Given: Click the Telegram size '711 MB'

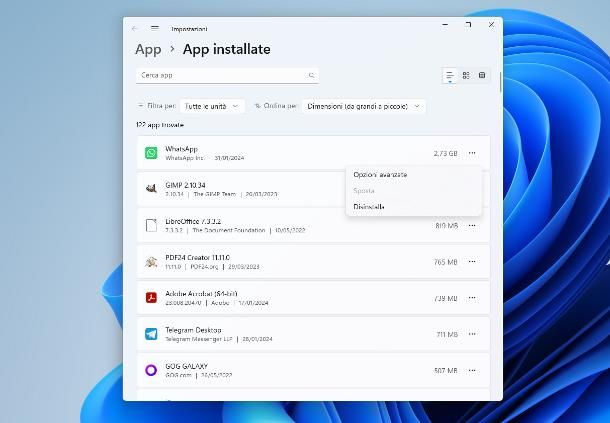Looking at the screenshot, I should point(447,334).
